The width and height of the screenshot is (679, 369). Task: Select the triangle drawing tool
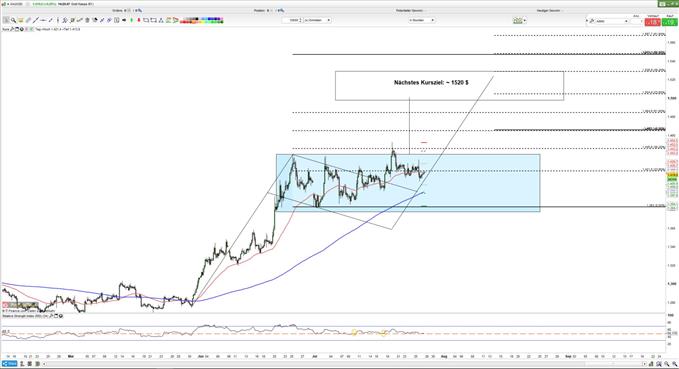[161, 20]
